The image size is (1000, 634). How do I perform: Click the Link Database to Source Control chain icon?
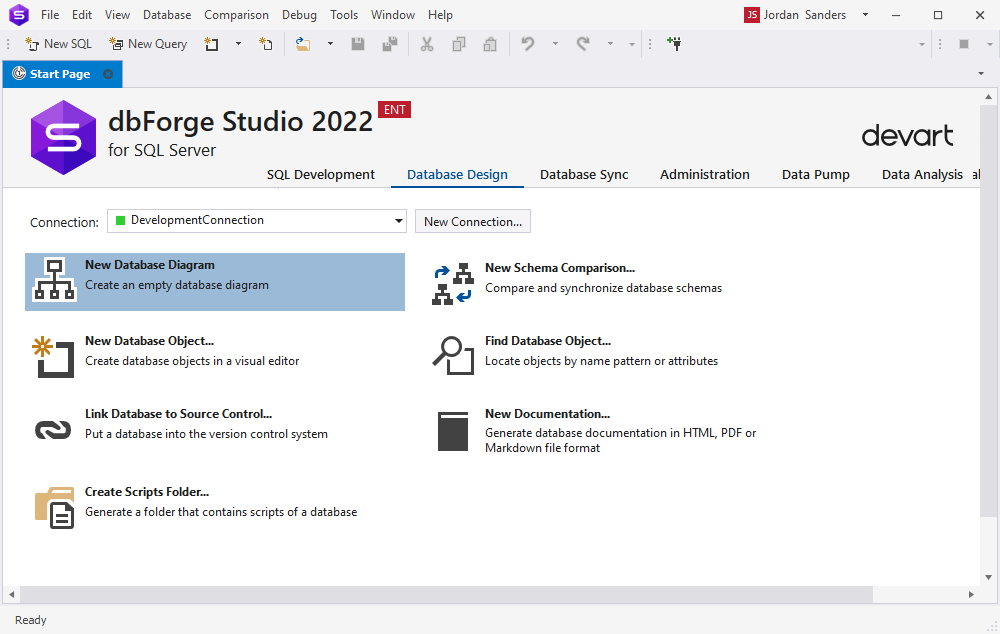[53, 430]
